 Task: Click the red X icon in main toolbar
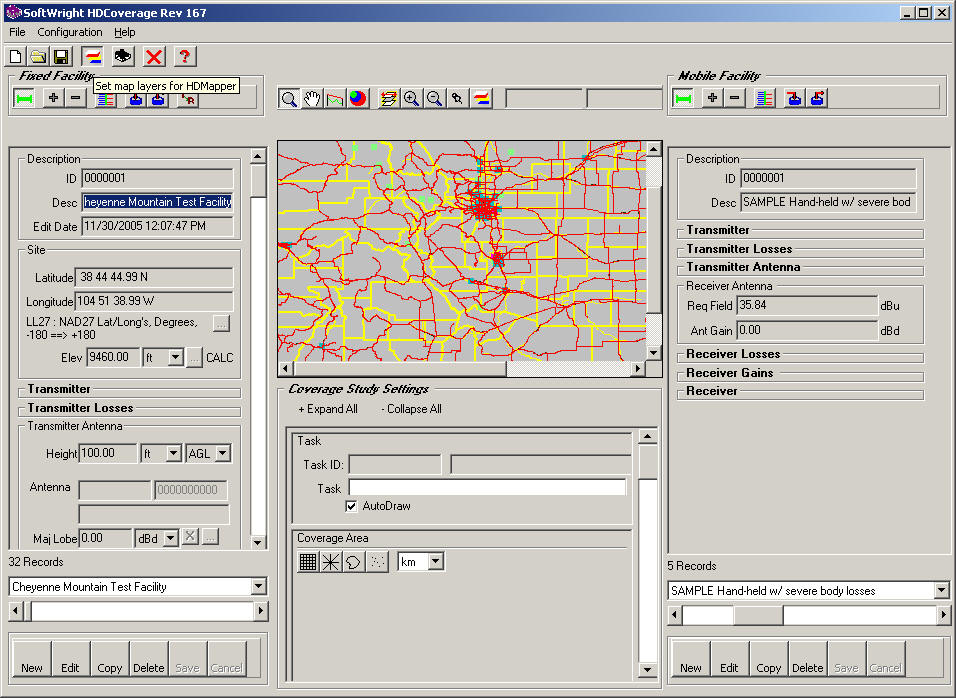154,57
